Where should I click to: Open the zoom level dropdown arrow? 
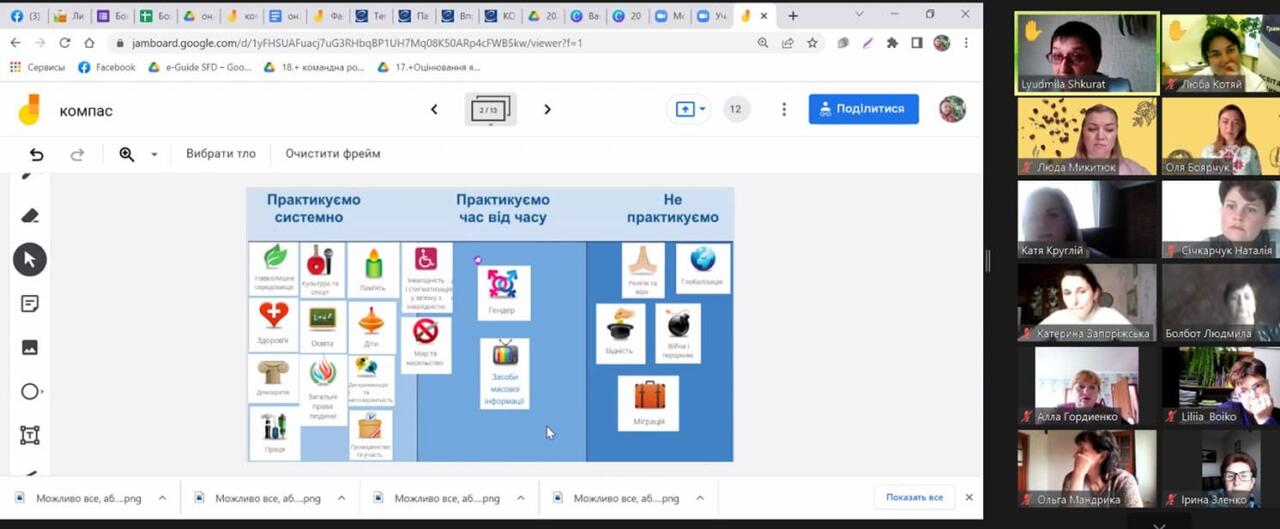pos(154,154)
